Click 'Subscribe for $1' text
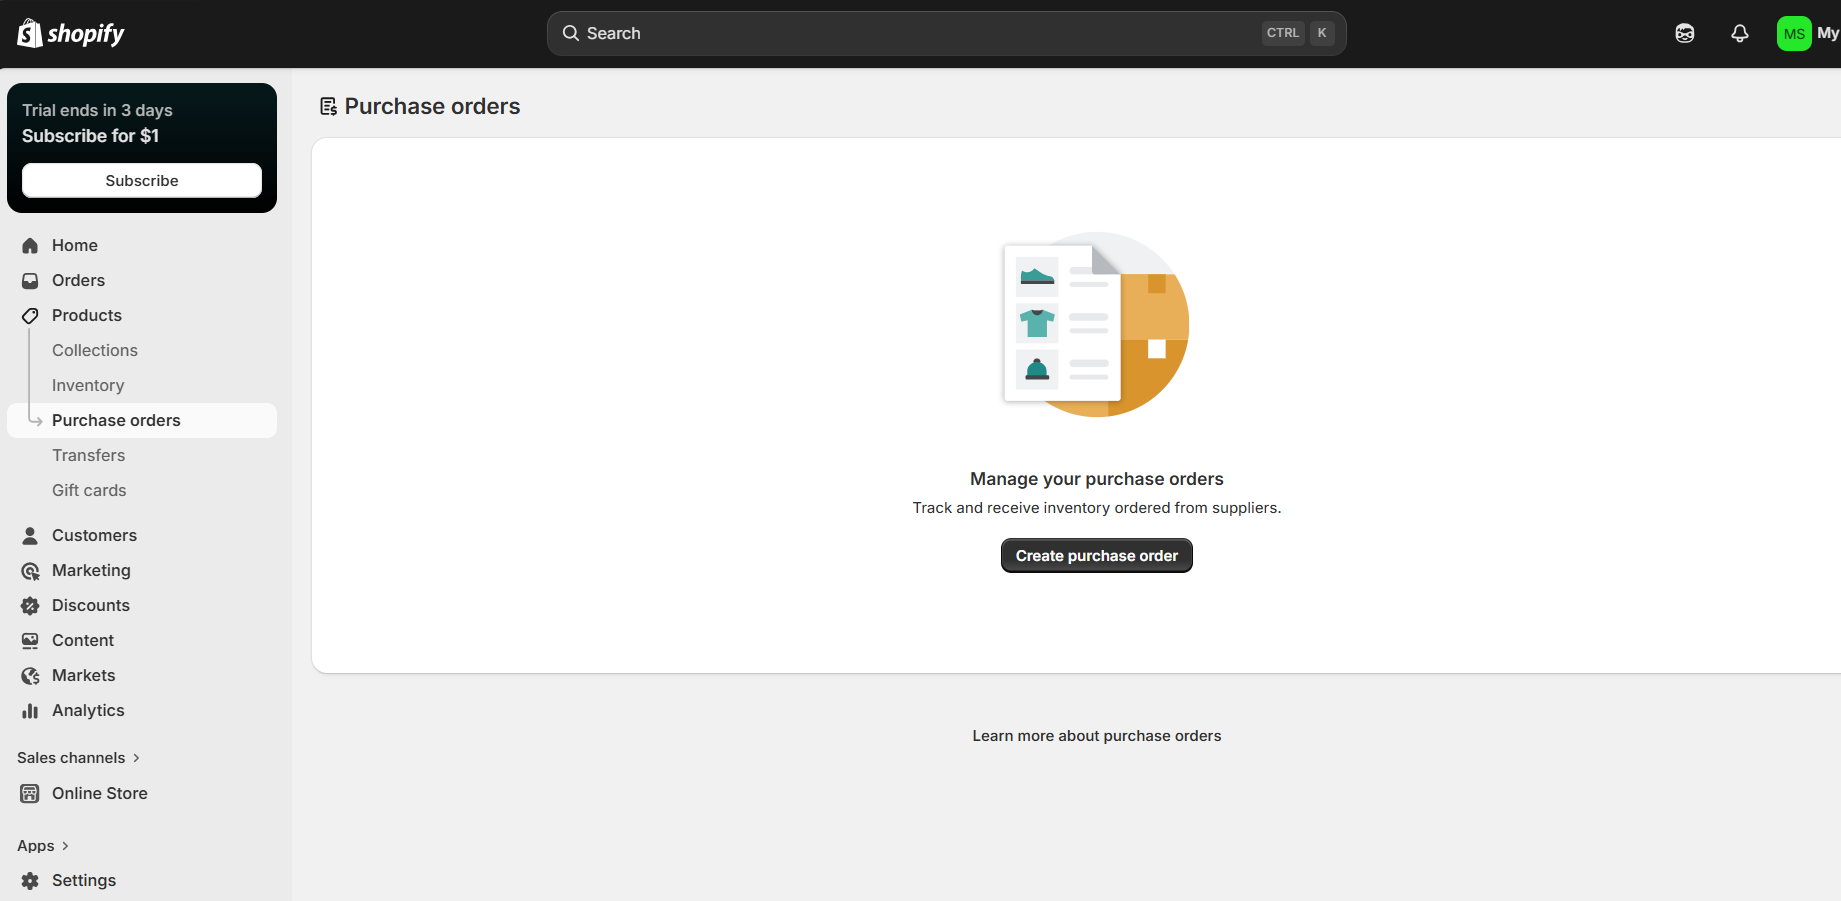This screenshot has height=901, width=1841. coord(90,136)
